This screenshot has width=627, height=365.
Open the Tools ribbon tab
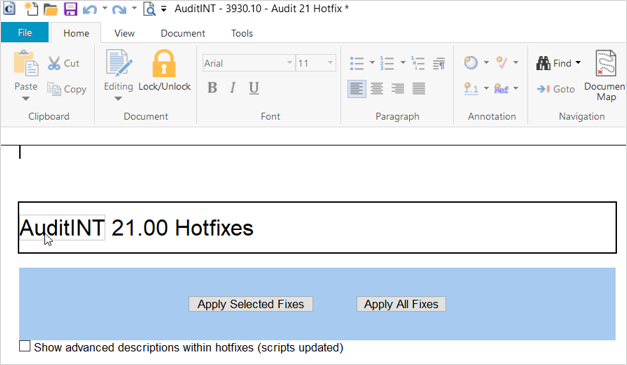tap(242, 33)
